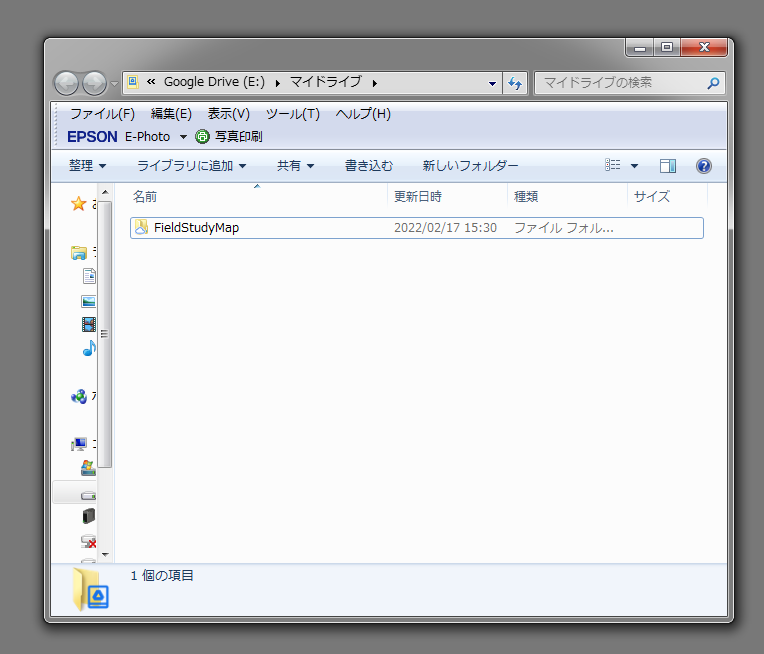The height and width of the screenshot is (654, 764).
Task: Click the 写真印刷 photo print button
Action: click(229, 137)
